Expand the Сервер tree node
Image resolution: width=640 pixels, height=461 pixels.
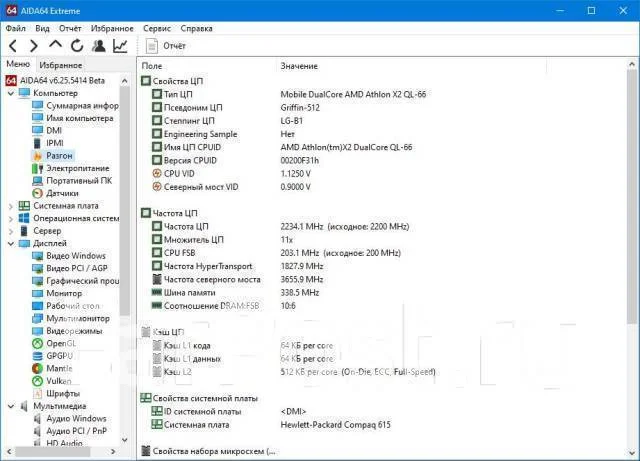[x=11, y=232]
